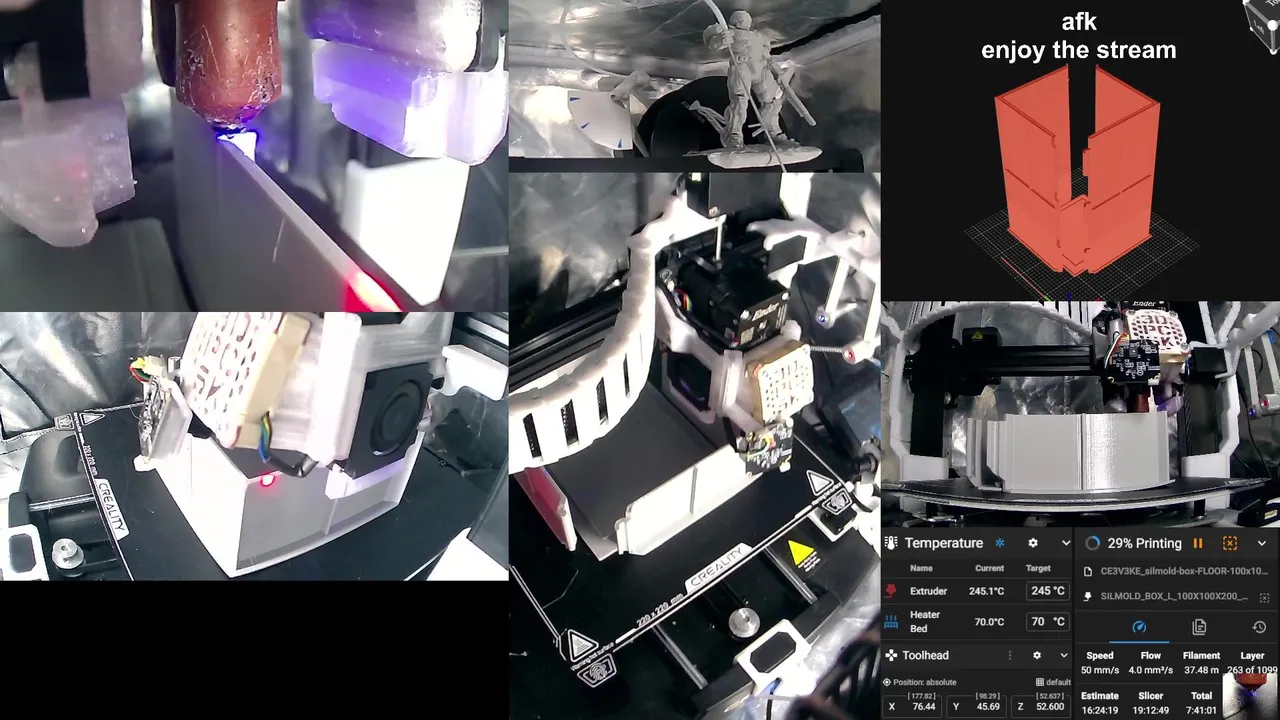The image size is (1280, 720).
Task: Click the 29% Printing progress spinner
Action: tap(1092, 543)
